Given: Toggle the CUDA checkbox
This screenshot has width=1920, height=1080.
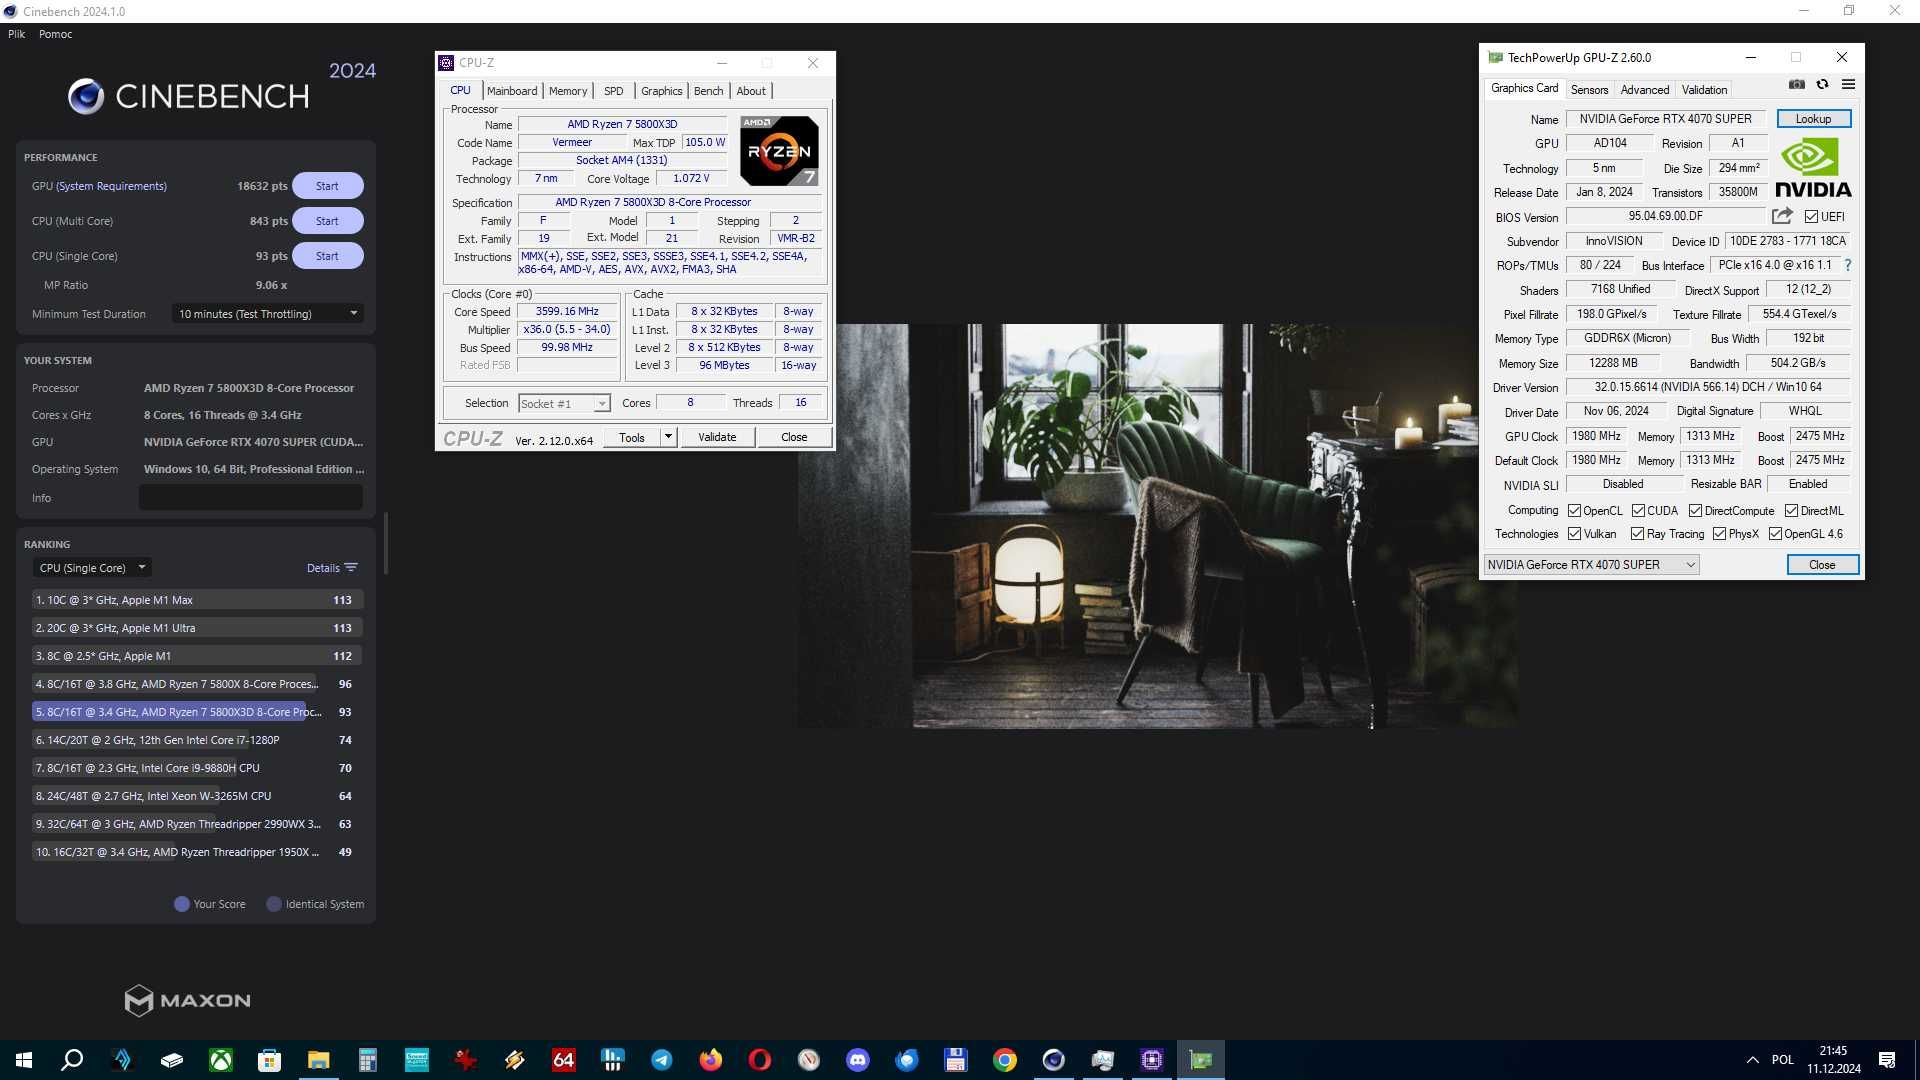Looking at the screenshot, I should pyautogui.click(x=1638, y=510).
